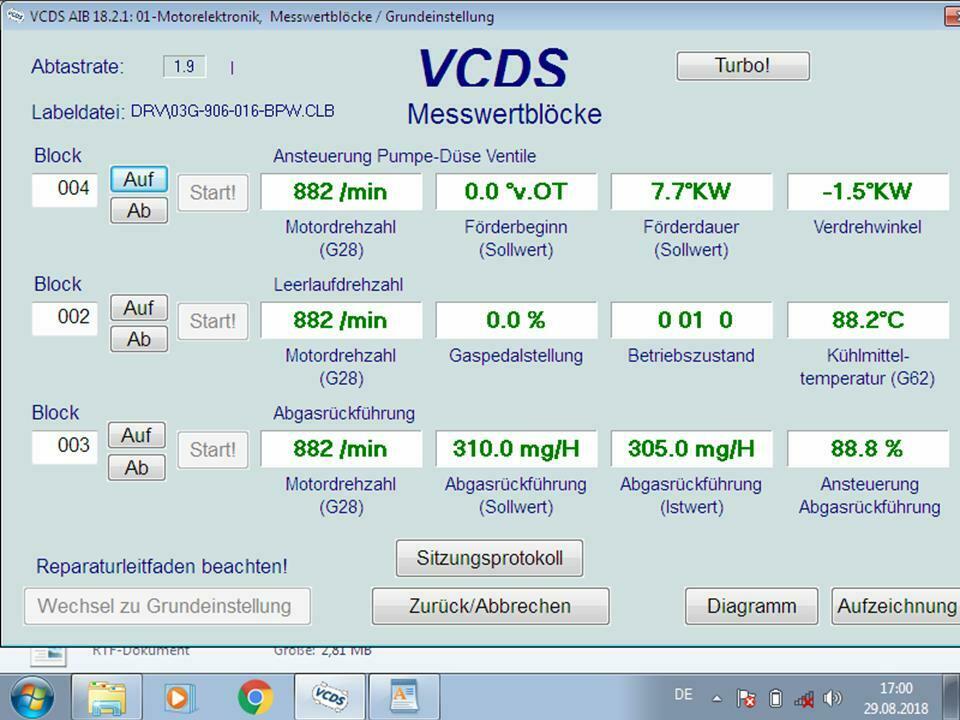The height and width of the screenshot is (720, 960).
Task: Click the Ansteuerung Pumpe-Düse Ventile heading
Action: tap(404, 156)
